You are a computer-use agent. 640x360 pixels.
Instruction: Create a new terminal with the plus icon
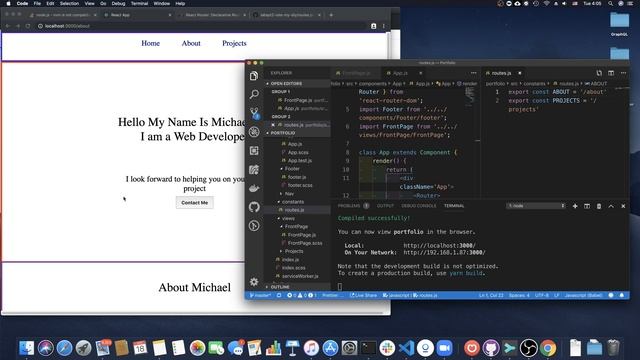[x=575, y=206]
